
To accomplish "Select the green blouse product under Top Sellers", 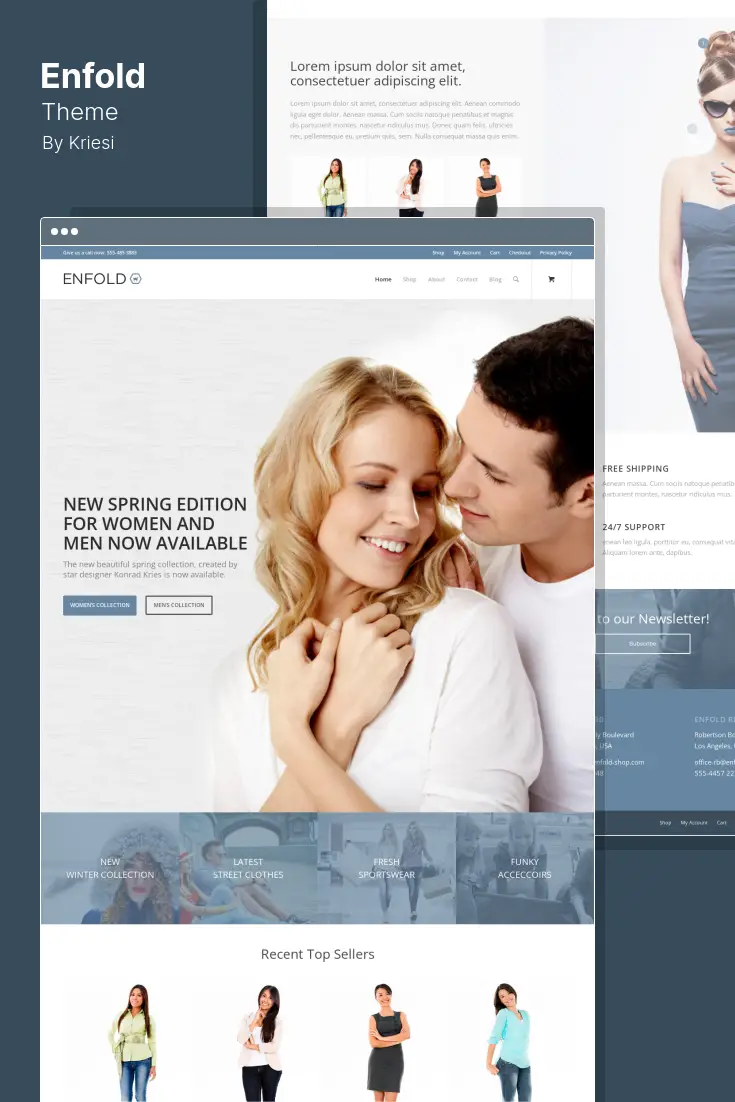I will [133, 1042].
